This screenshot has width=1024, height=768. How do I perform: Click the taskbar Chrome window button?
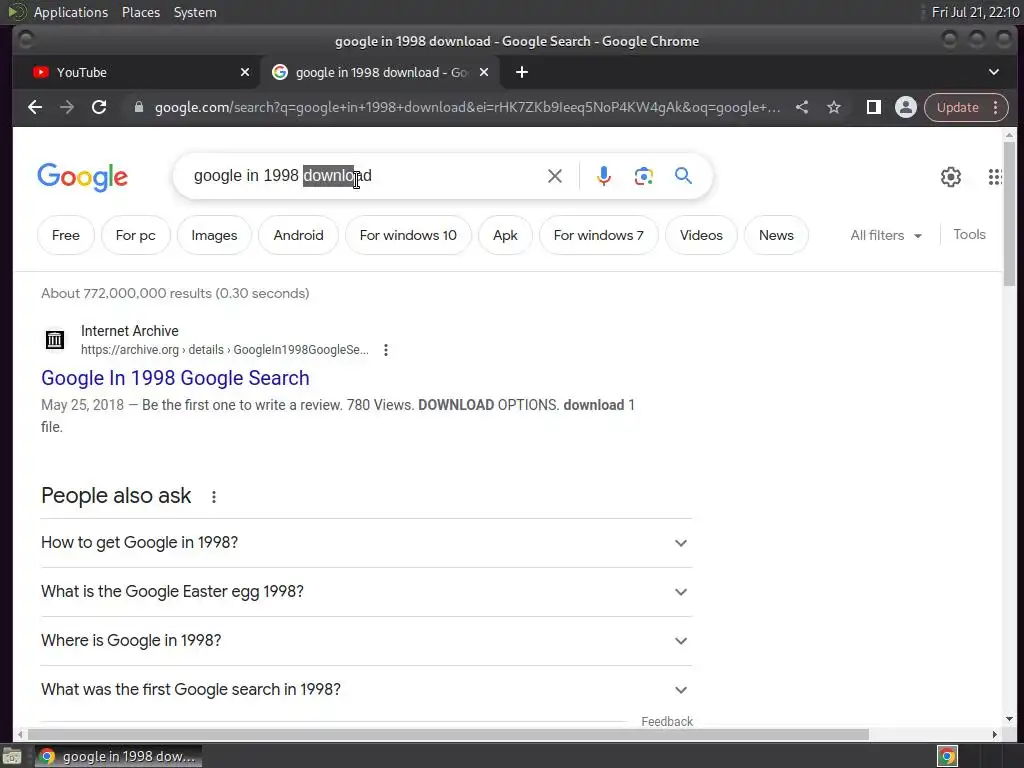(x=118, y=756)
